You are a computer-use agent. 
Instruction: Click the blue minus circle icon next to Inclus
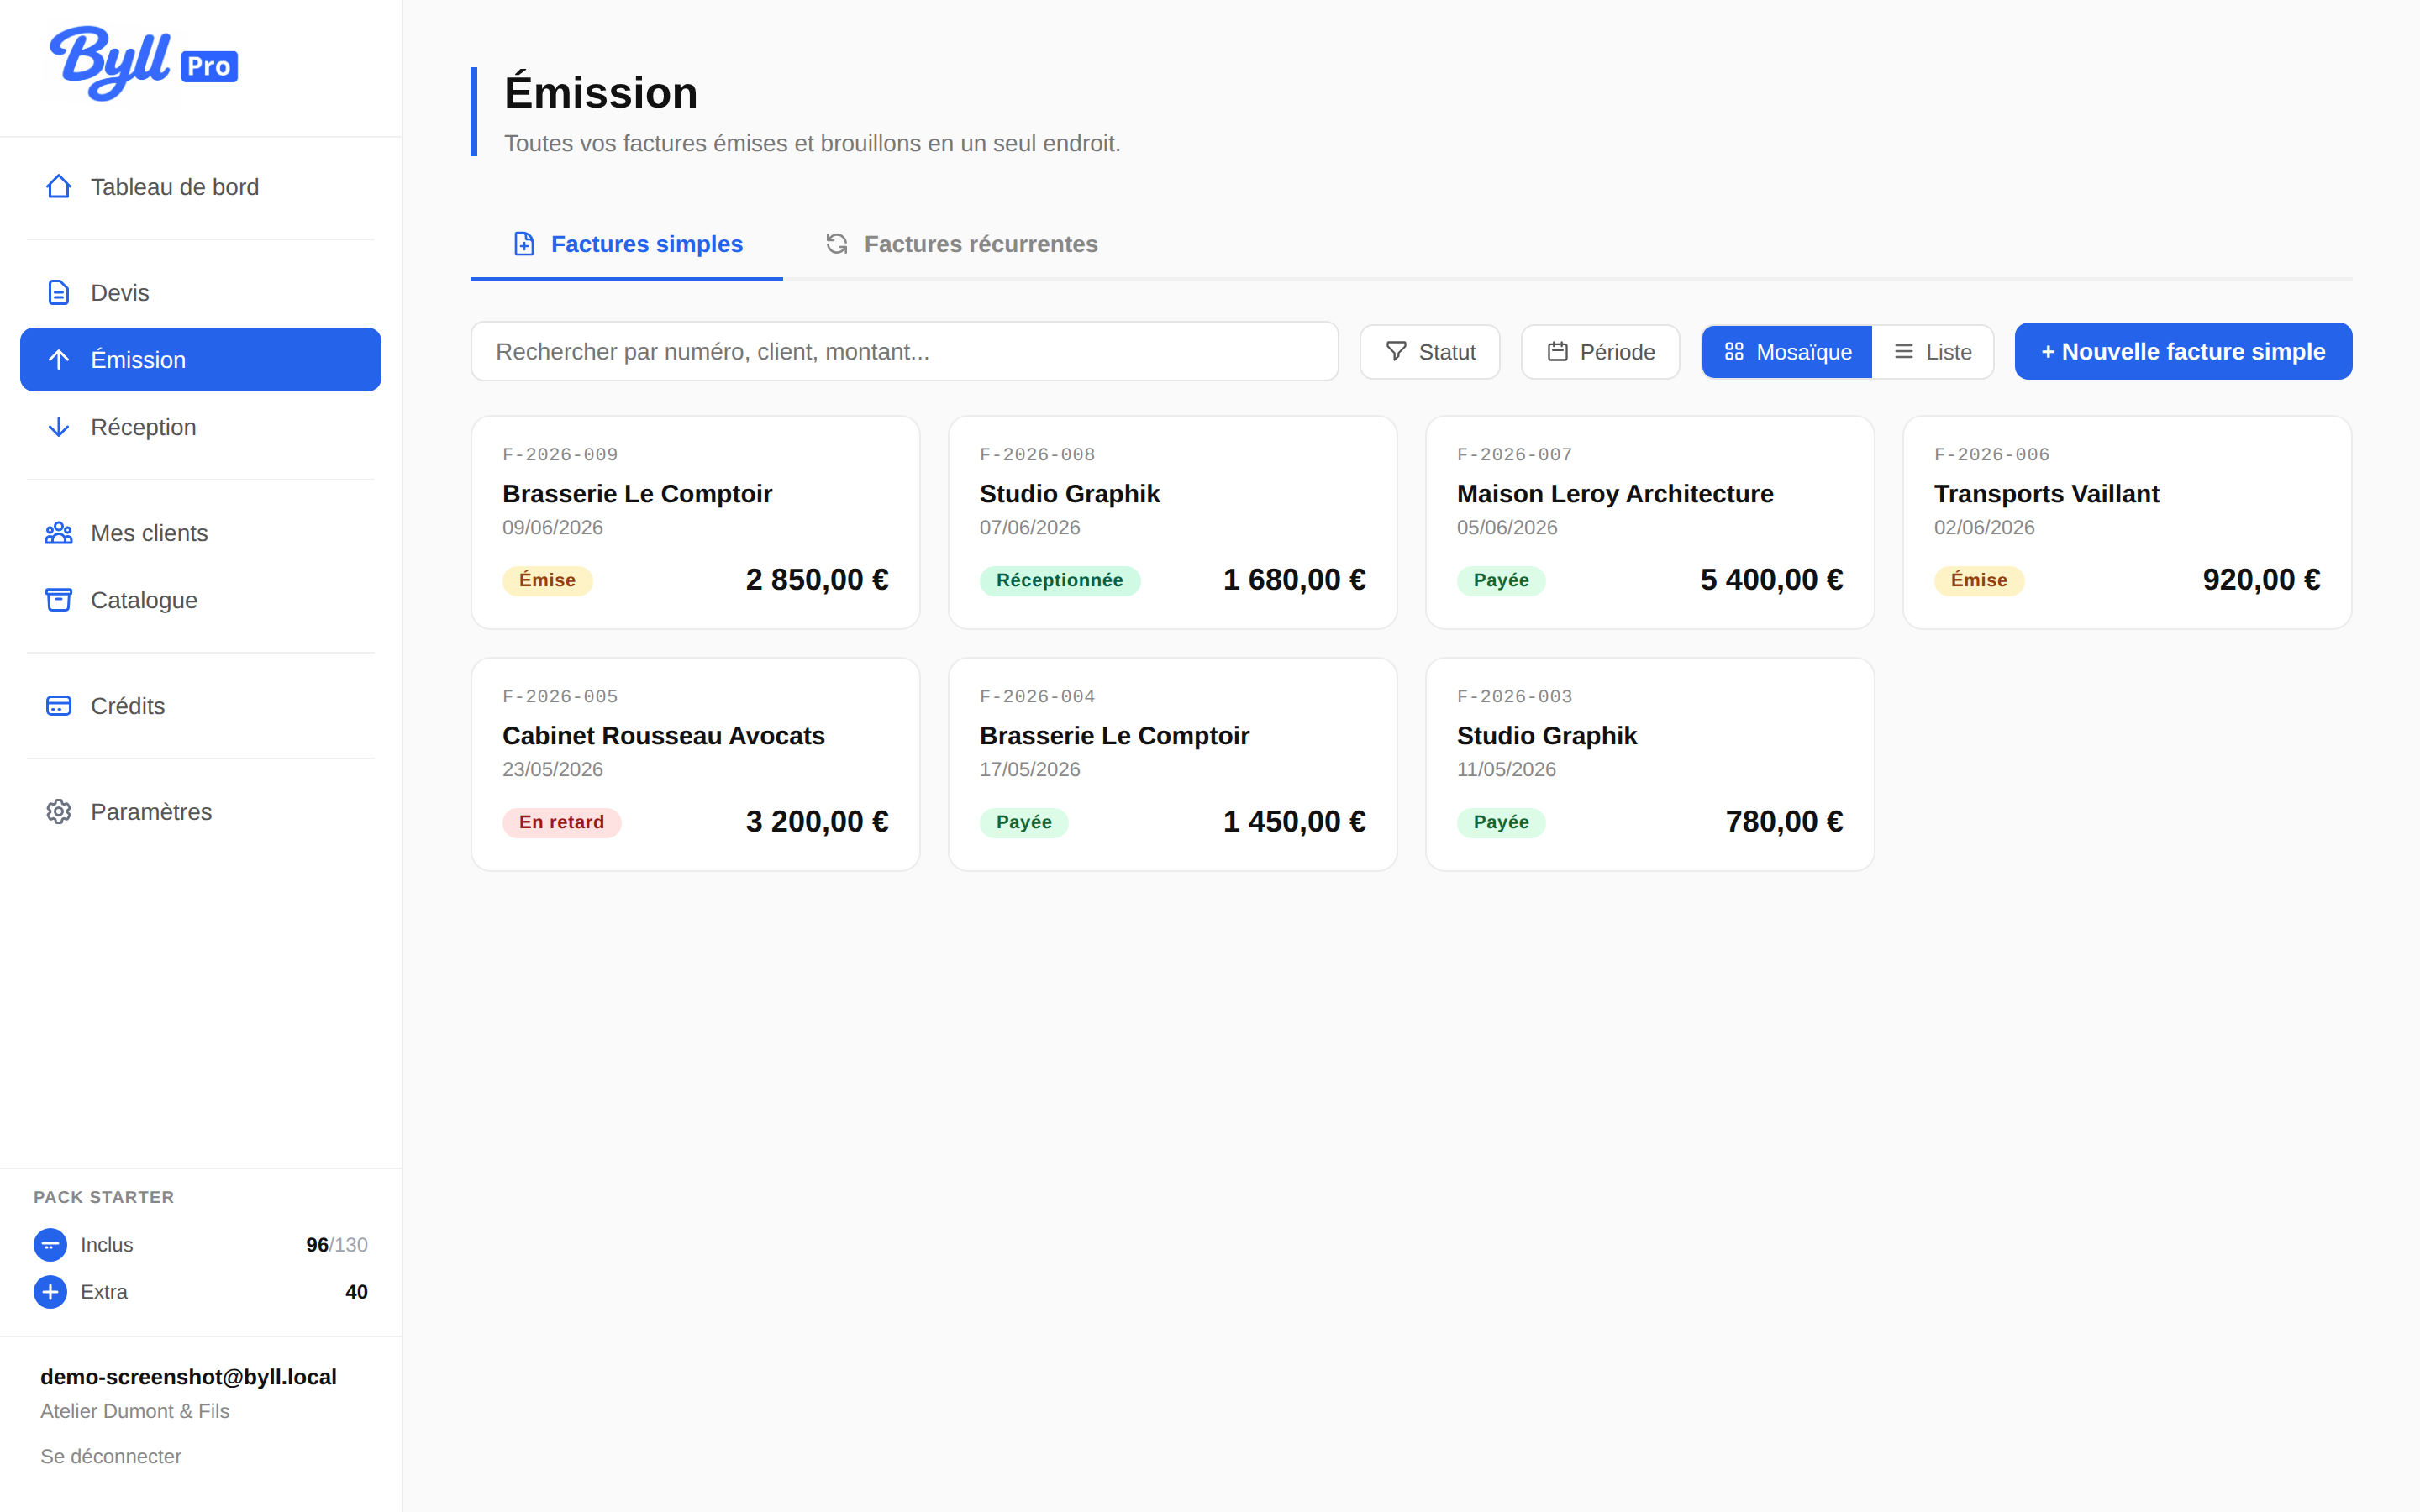coord(50,1245)
